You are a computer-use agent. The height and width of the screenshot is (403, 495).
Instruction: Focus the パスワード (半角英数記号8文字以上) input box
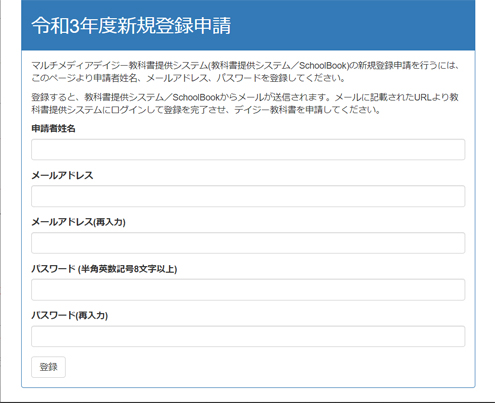(x=248, y=290)
